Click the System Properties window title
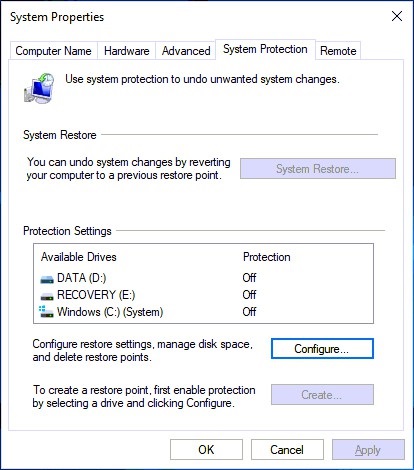The image size is (414, 470). tap(57, 17)
